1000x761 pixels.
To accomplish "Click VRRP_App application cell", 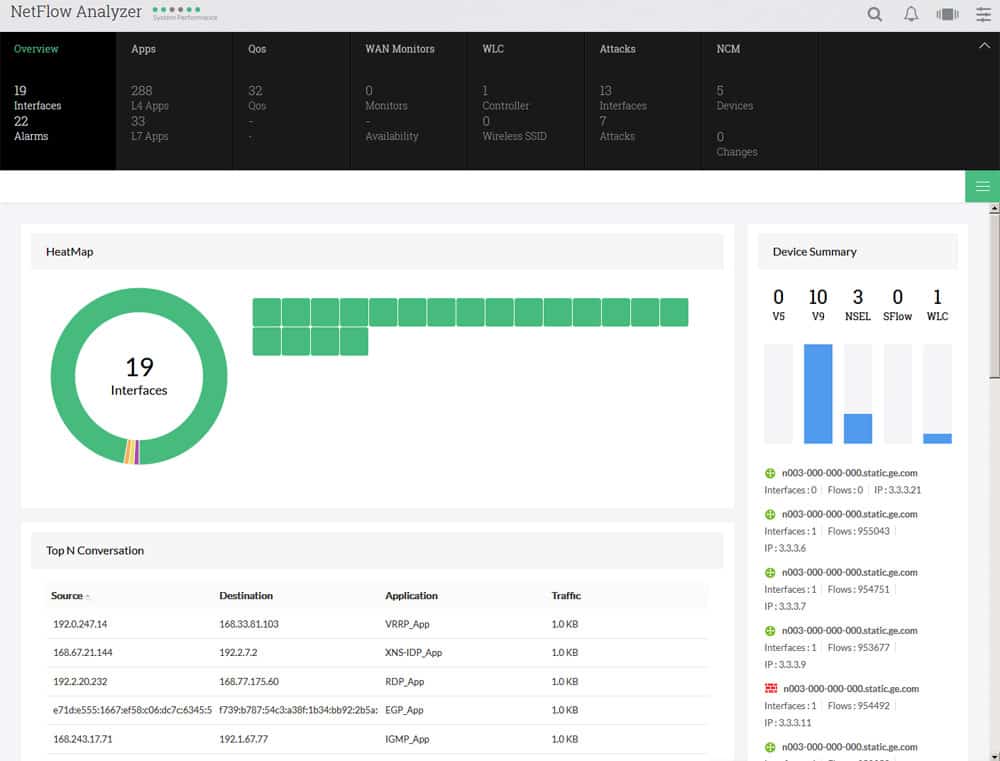I will click(407, 624).
